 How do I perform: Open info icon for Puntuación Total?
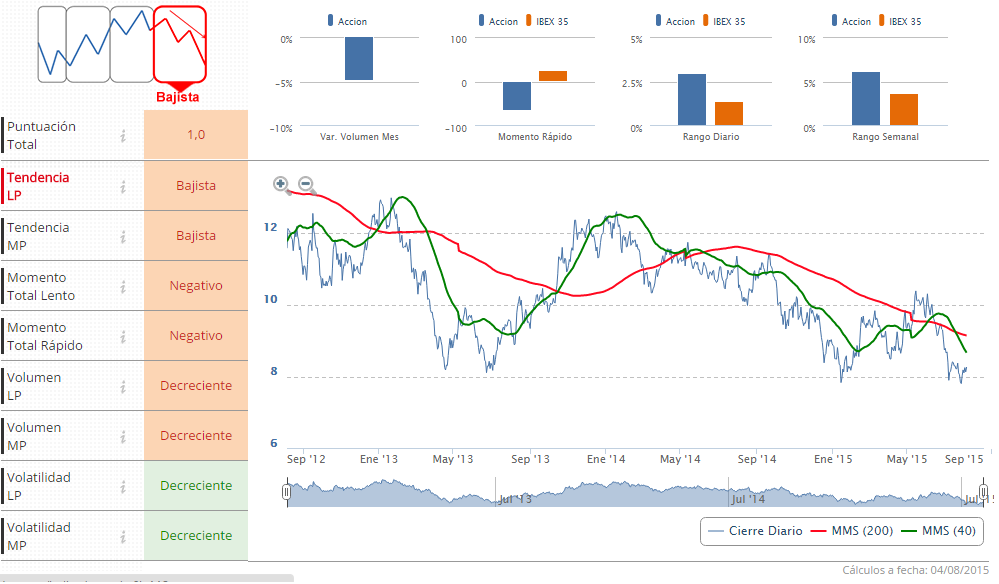123,136
